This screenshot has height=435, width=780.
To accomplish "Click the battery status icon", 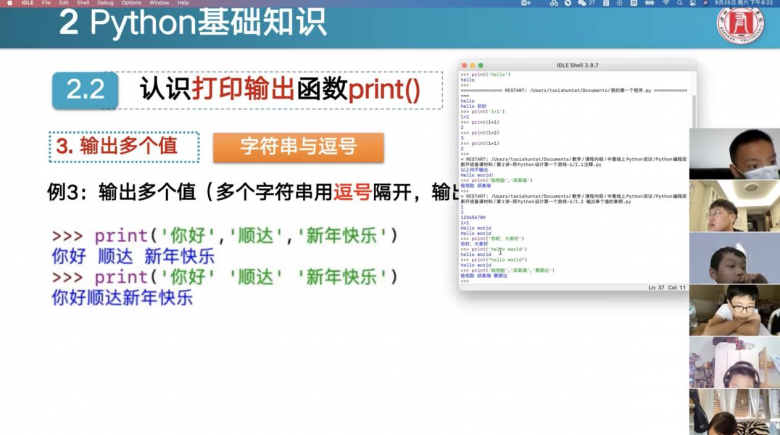I will coord(647,3).
